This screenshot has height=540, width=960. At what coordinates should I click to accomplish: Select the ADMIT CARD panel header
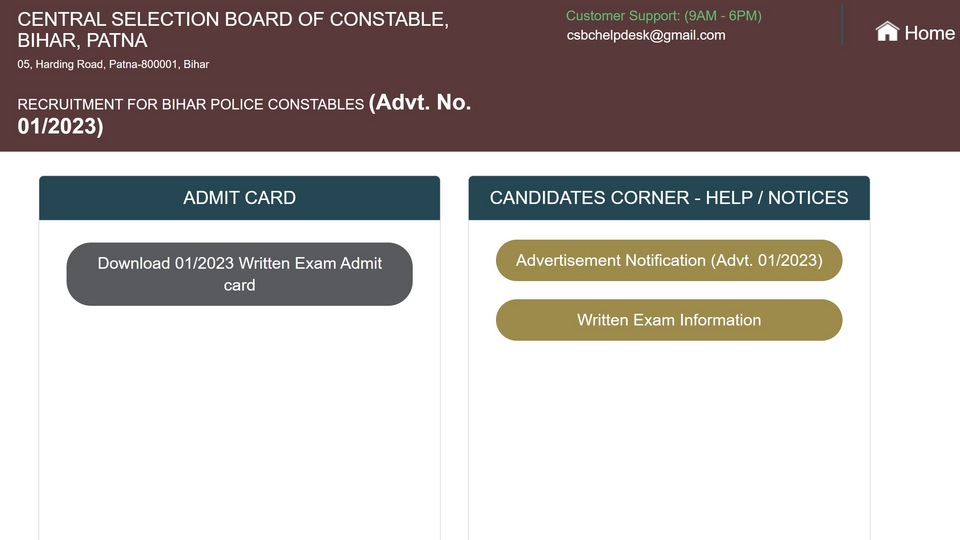pyautogui.click(x=239, y=198)
